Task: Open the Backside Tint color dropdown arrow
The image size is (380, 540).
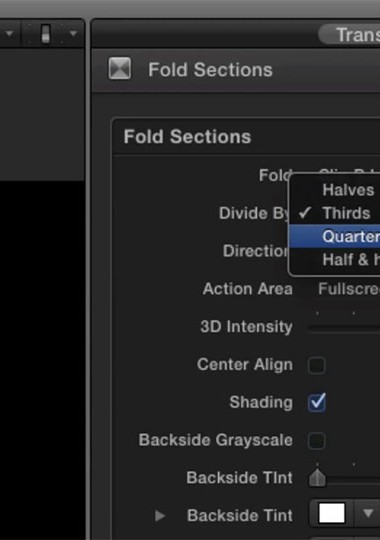Action: click(x=368, y=513)
